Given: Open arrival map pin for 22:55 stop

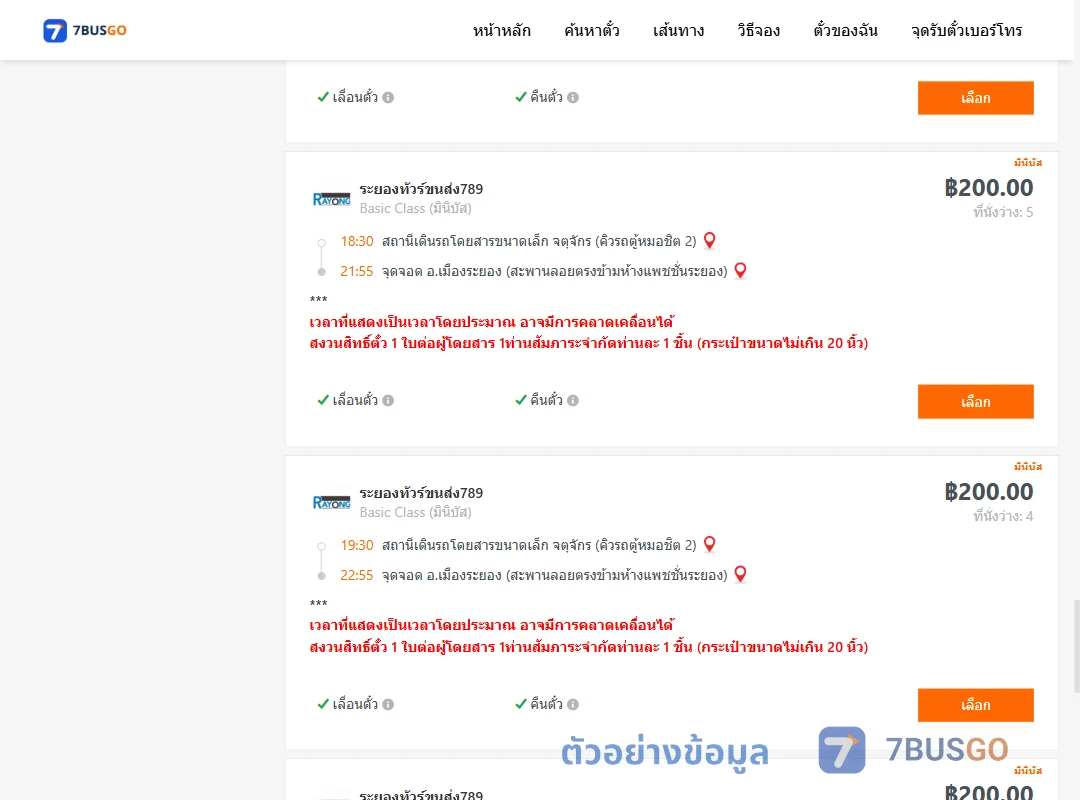Looking at the screenshot, I should pos(740,575).
